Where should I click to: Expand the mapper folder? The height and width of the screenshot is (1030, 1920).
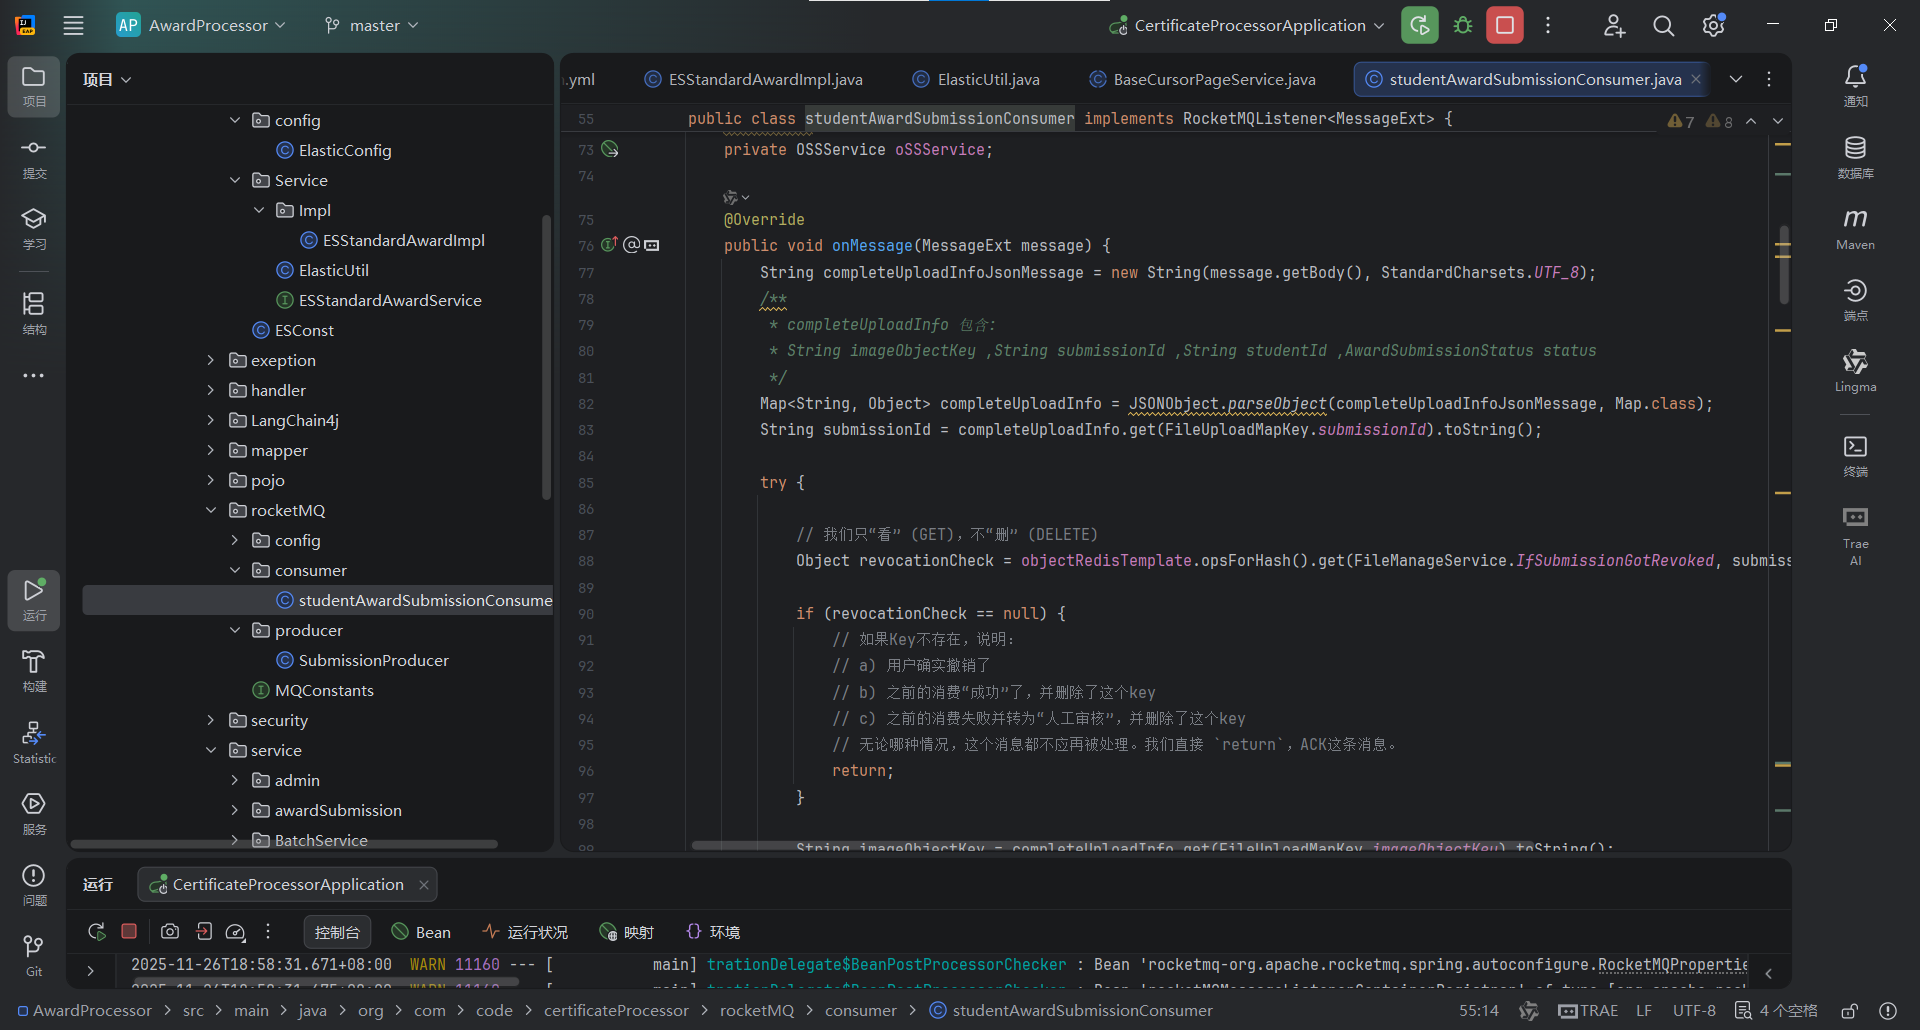click(x=211, y=450)
